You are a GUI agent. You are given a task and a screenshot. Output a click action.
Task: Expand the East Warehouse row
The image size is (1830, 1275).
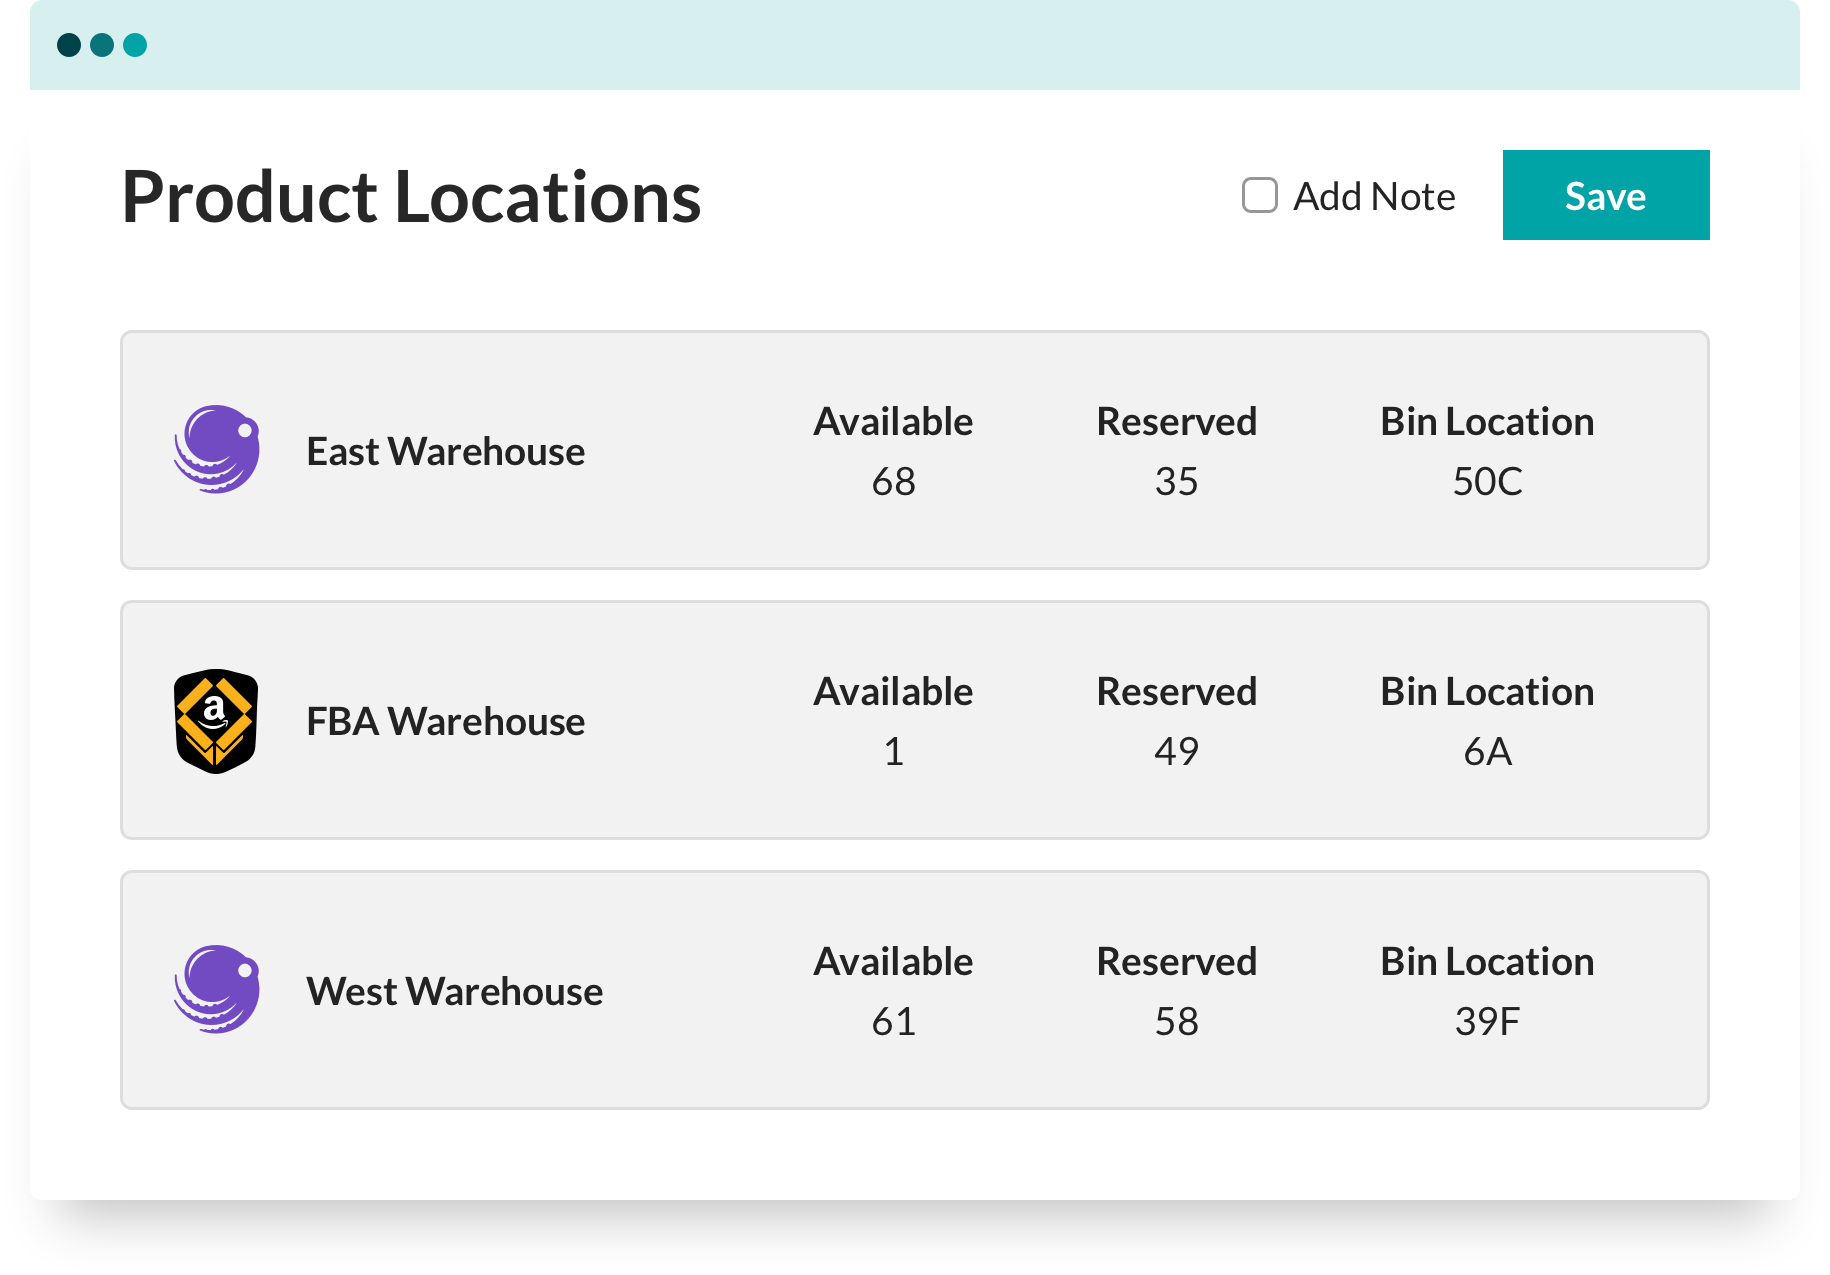pyautogui.click(x=914, y=450)
